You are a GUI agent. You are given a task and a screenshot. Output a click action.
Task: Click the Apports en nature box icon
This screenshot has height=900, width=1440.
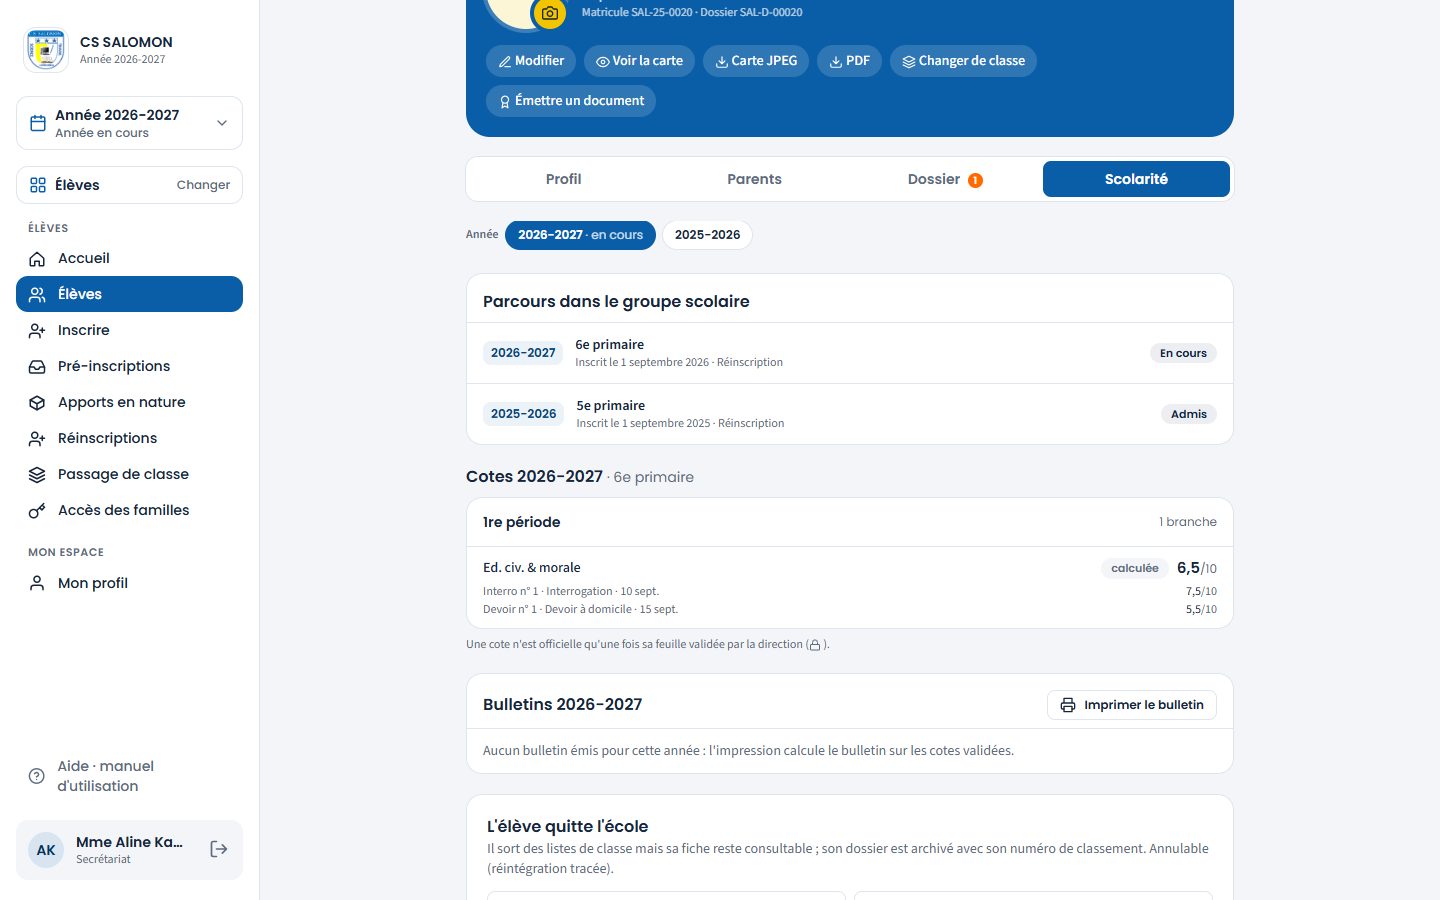pos(37,403)
